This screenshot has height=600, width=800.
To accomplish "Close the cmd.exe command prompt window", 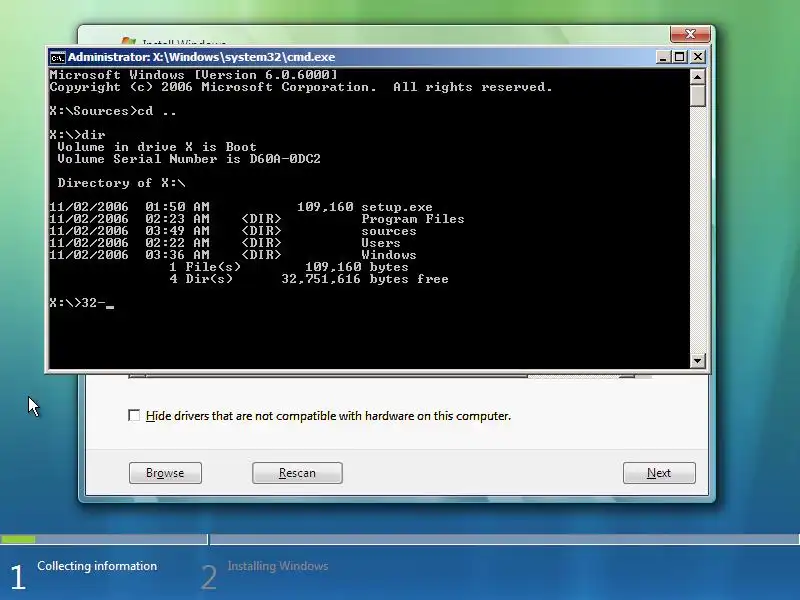I will (x=697, y=57).
